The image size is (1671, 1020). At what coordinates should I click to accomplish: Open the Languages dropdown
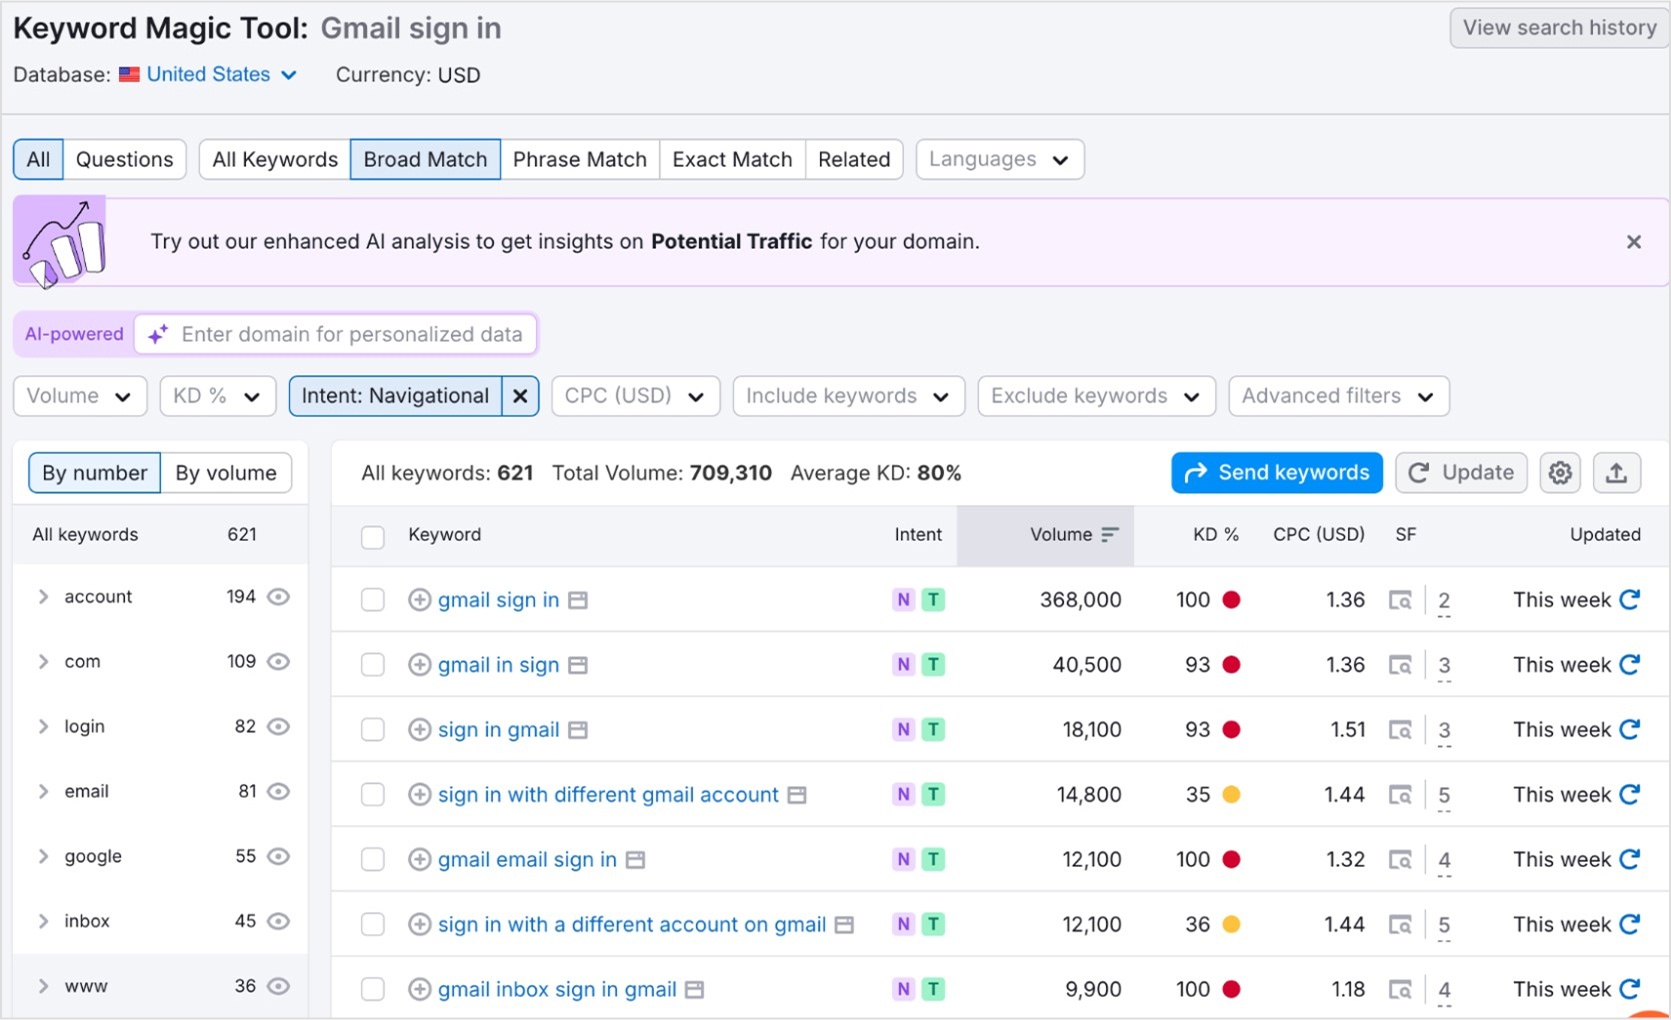[x=999, y=159]
